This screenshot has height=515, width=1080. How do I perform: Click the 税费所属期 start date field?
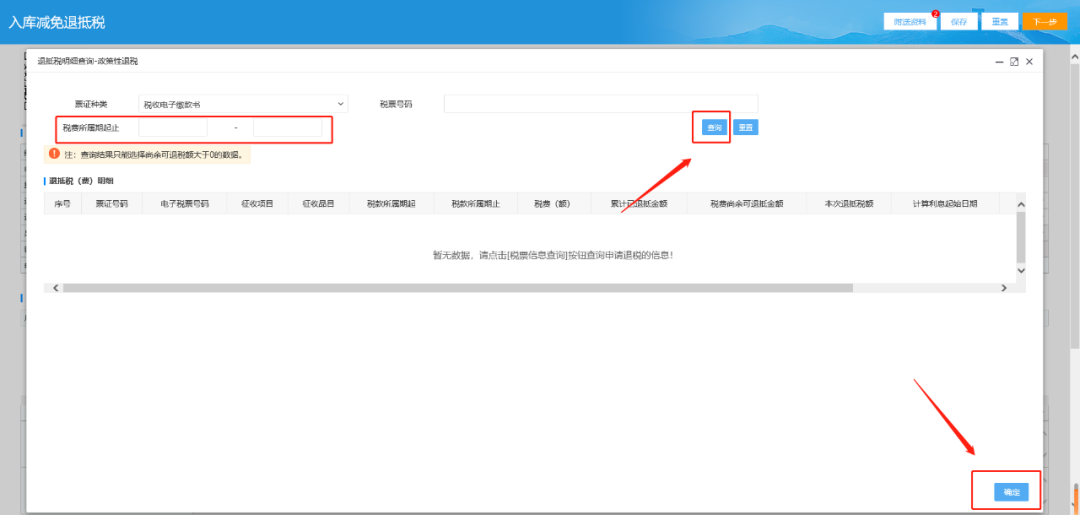(x=173, y=128)
